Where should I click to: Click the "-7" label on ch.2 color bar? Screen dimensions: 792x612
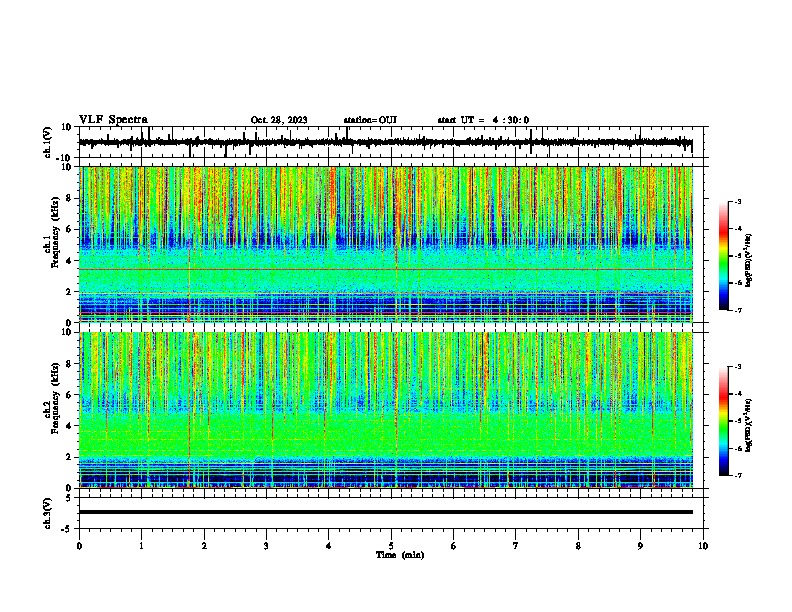coord(737,476)
